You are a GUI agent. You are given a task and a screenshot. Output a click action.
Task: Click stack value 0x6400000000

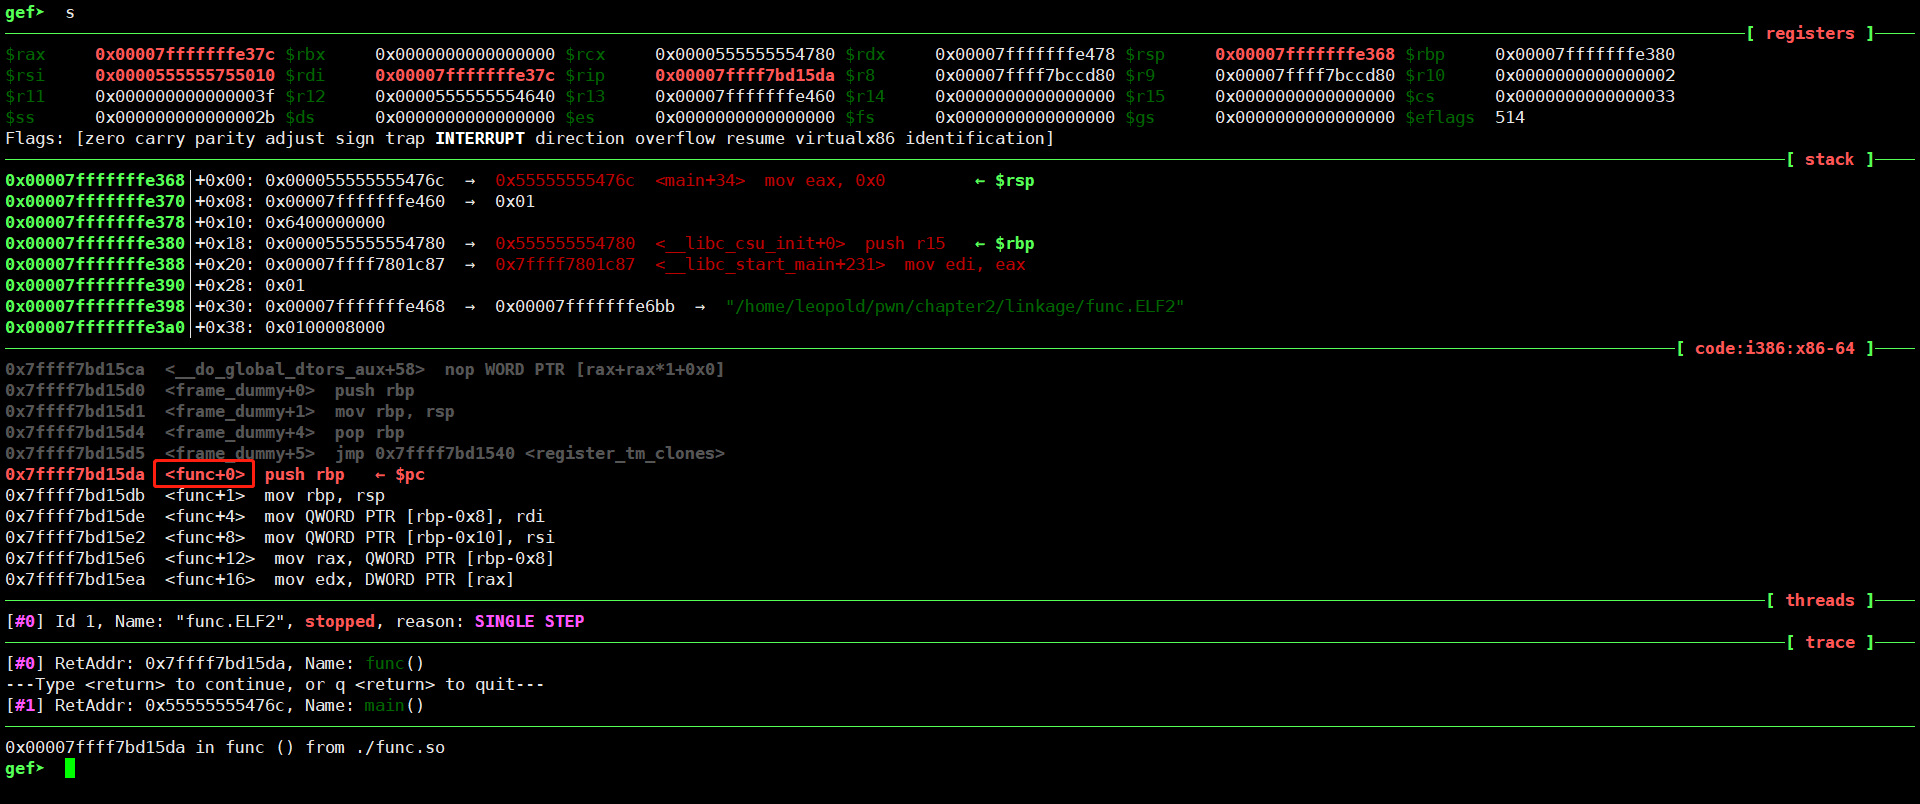[325, 222]
